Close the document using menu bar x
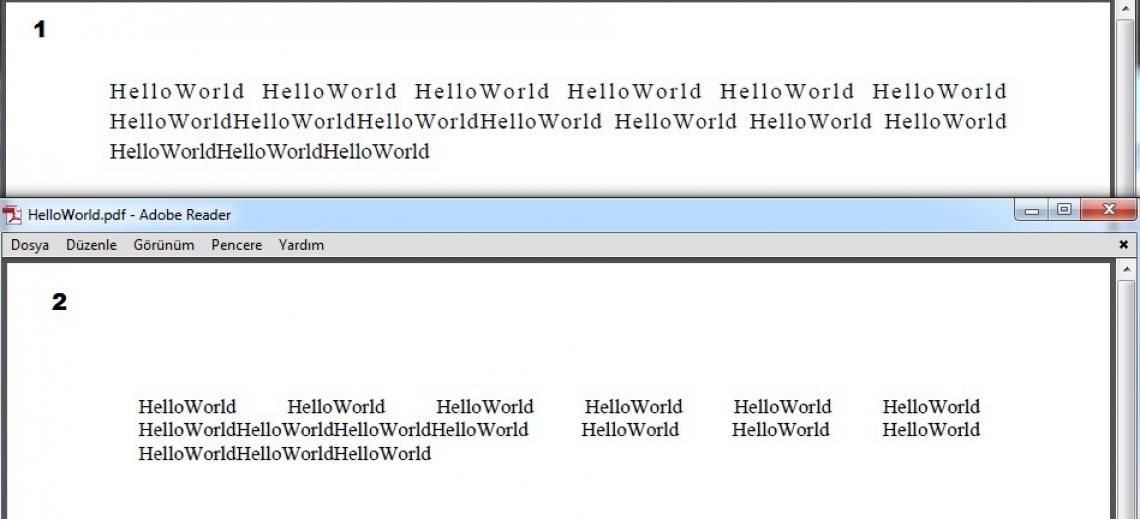Screen dimensions: 1140x519 [x=1123, y=245]
